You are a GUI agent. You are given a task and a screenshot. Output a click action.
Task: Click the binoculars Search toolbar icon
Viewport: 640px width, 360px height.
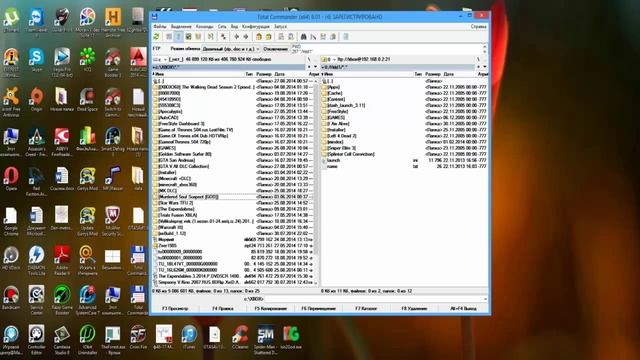pos(303,37)
